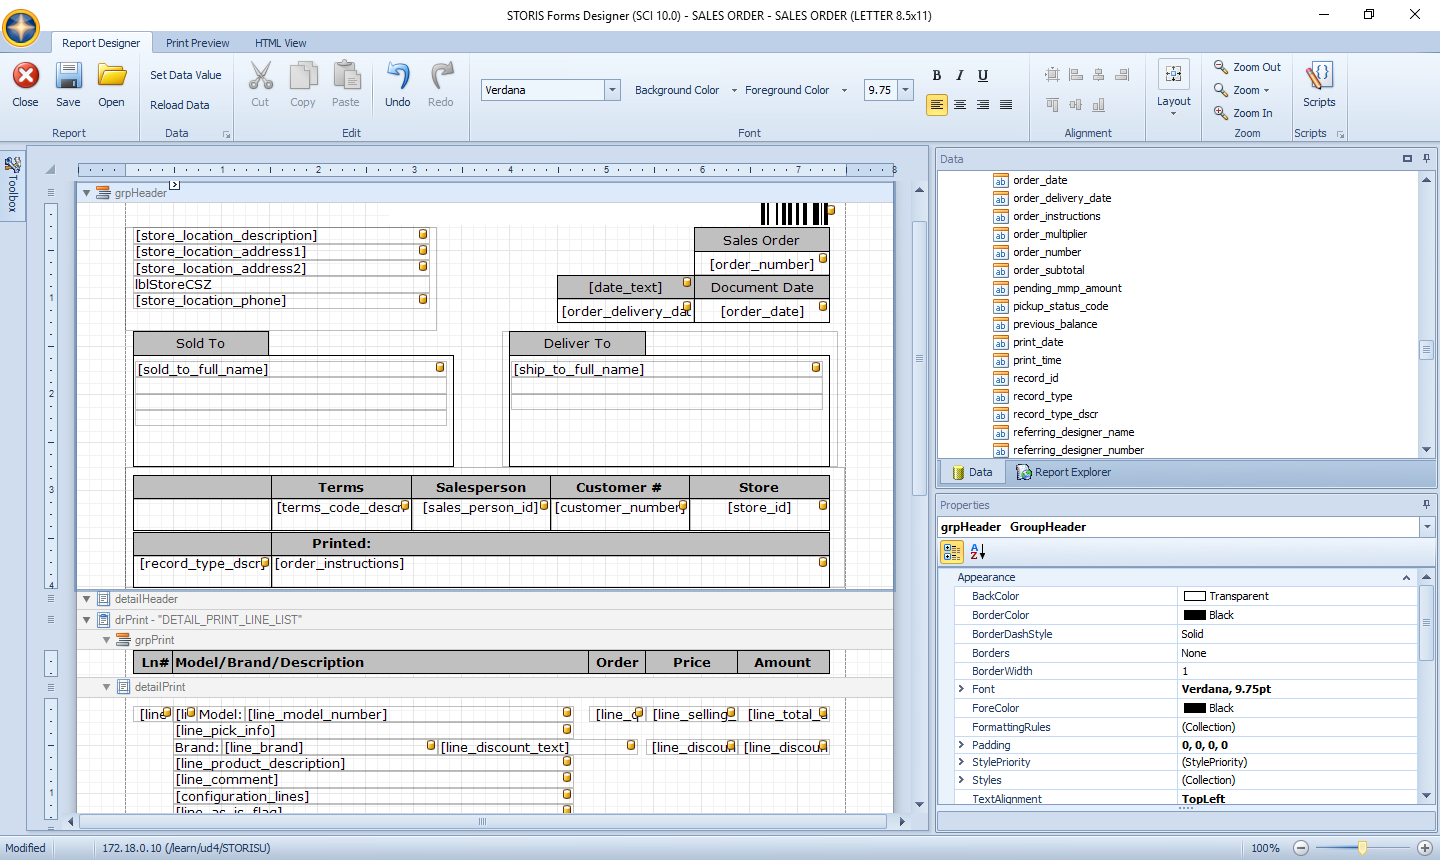Open a report with the folder icon
Image resolution: width=1440 pixels, height=860 pixels.
point(111,76)
